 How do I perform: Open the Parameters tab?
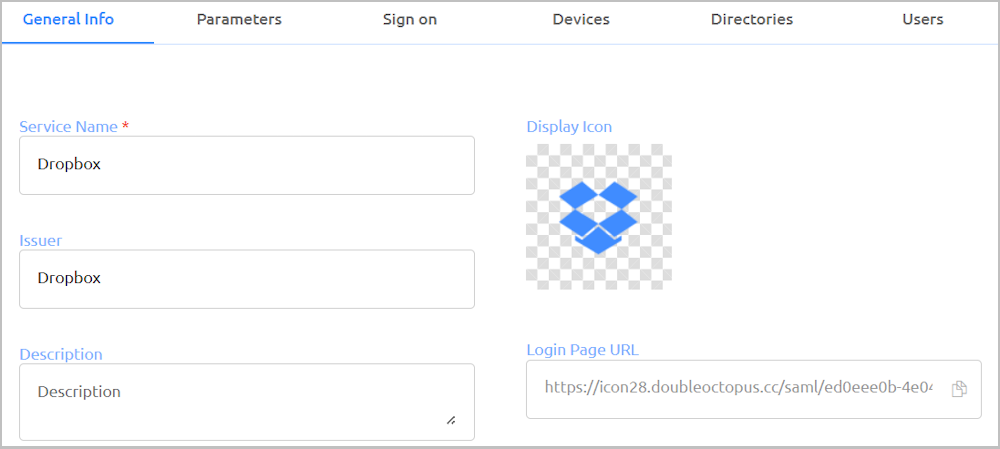coord(239,19)
